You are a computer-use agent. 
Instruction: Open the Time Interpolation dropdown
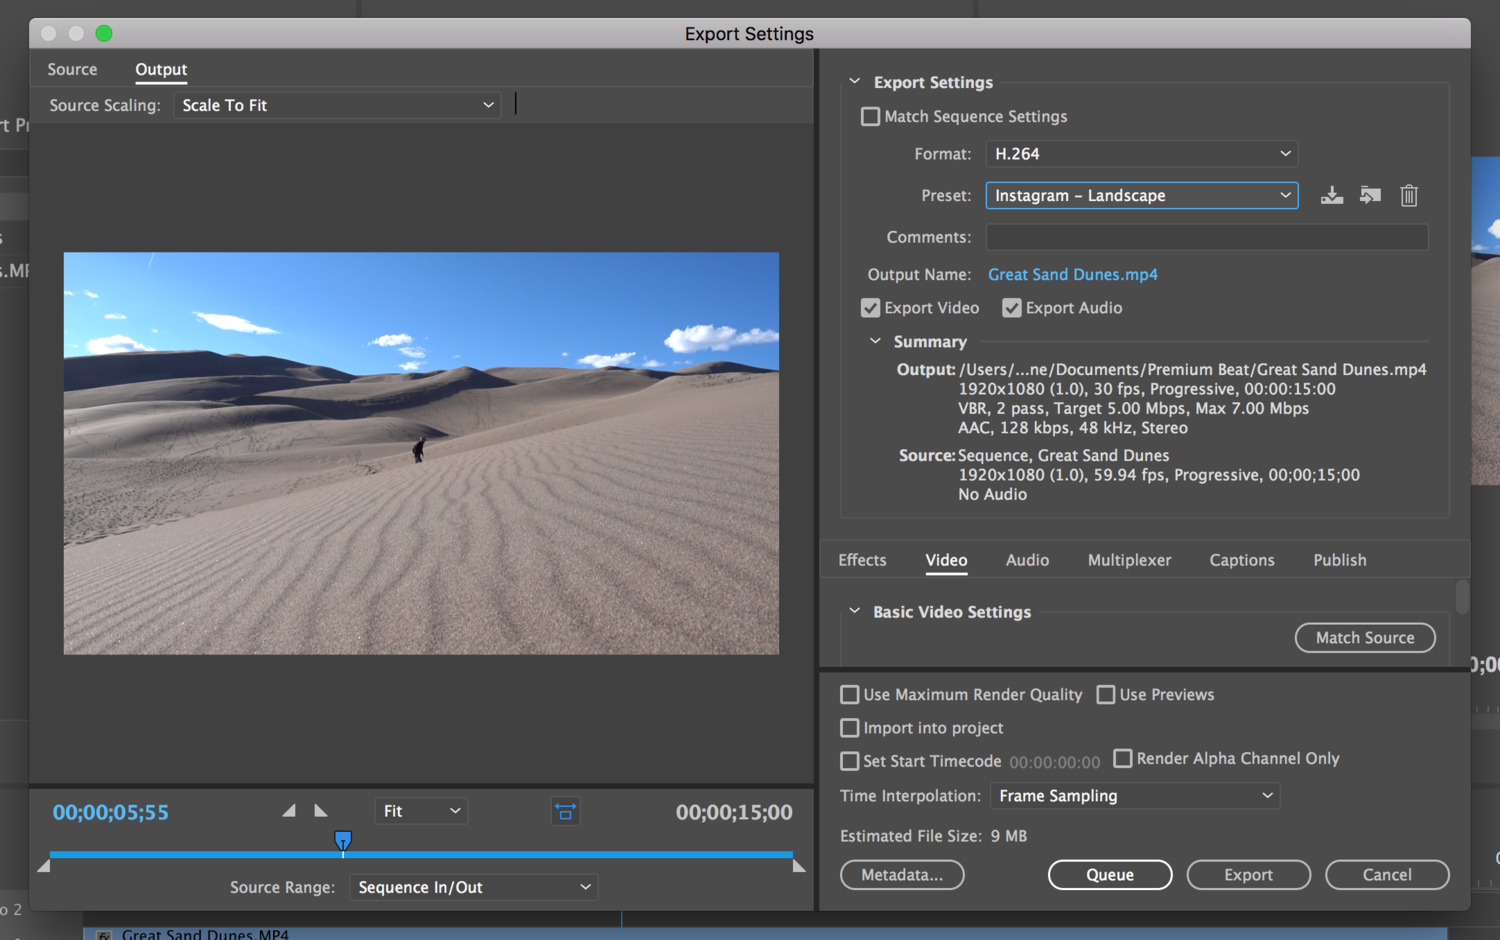(1134, 796)
